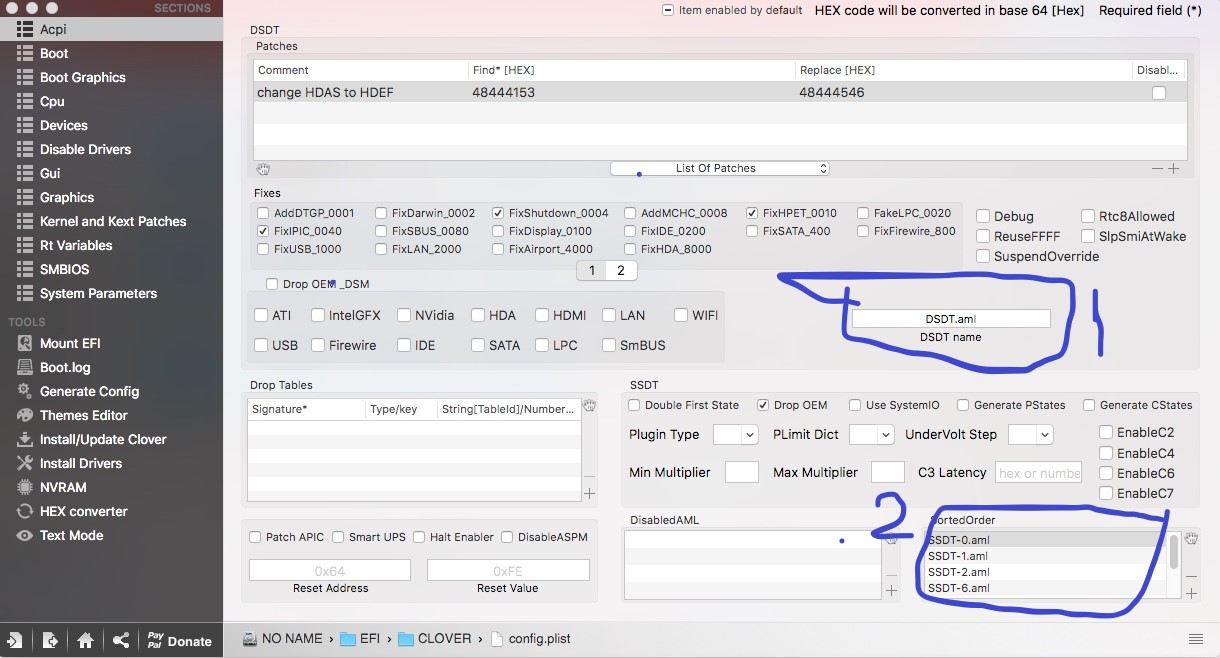Viewport: 1220px width, 658px height.
Task: Click the home icon in bottom toolbar
Action: point(85,641)
